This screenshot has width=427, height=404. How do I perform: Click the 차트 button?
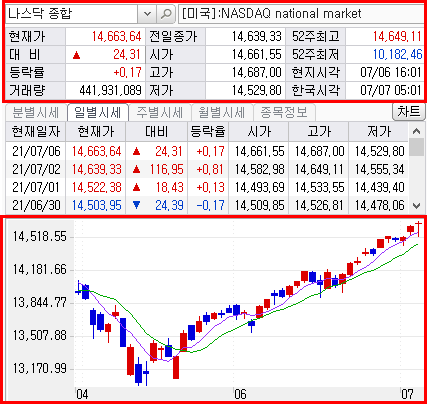pyautogui.click(x=409, y=111)
